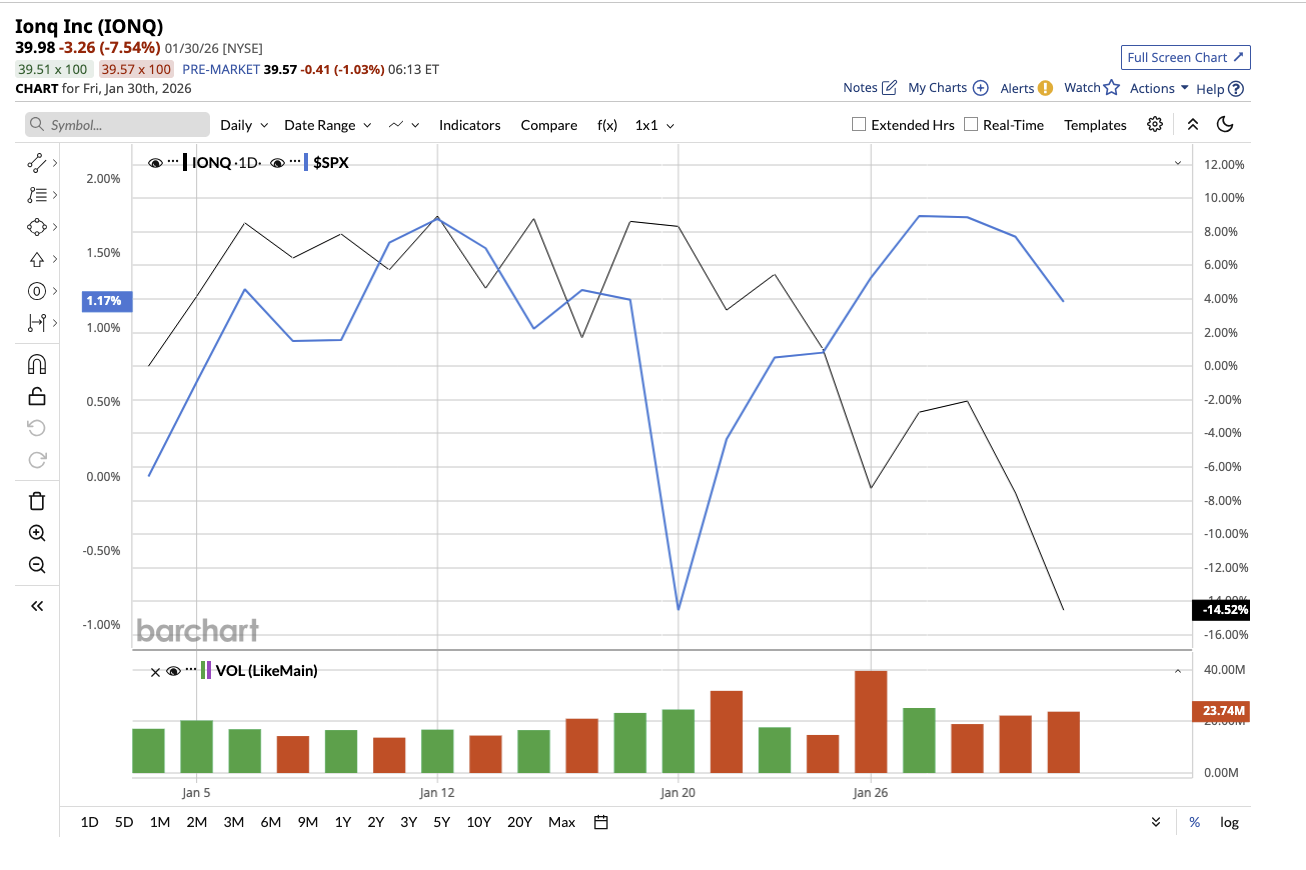Expand the shapes tool flyout arrow
Screen dimensions: 1306x870
coord(54,227)
